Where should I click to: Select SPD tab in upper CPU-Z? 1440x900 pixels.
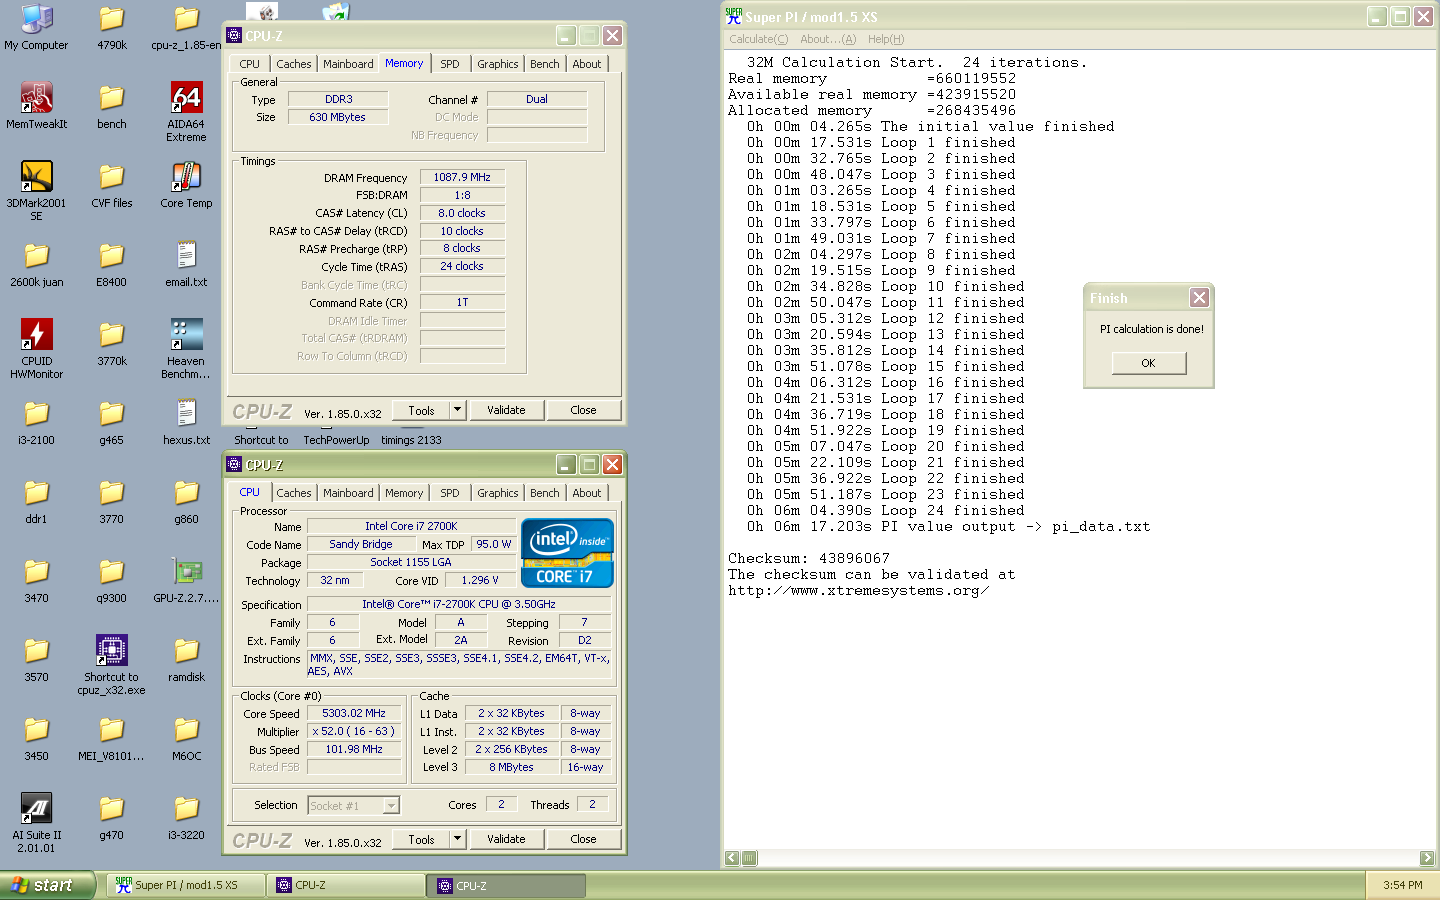coord(450,64)
